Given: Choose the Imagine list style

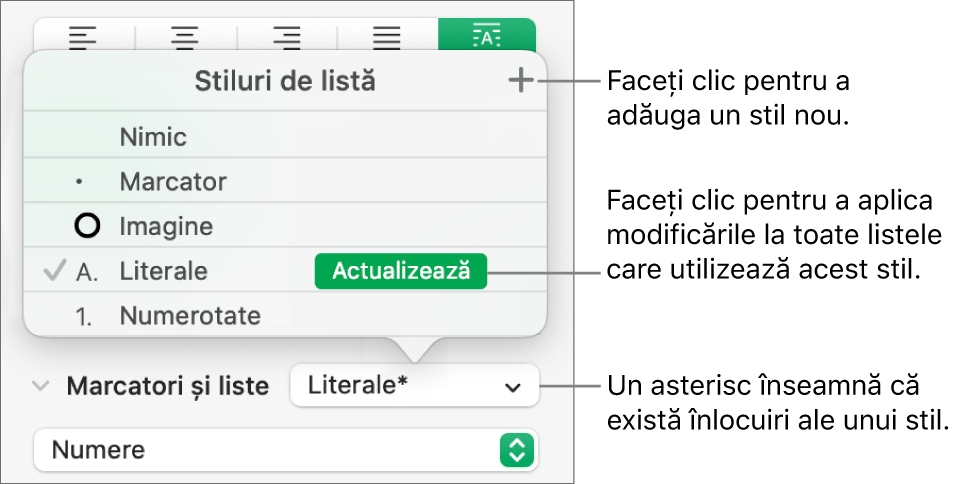Looking at the screenshot, I should click(x=166, y=227).
